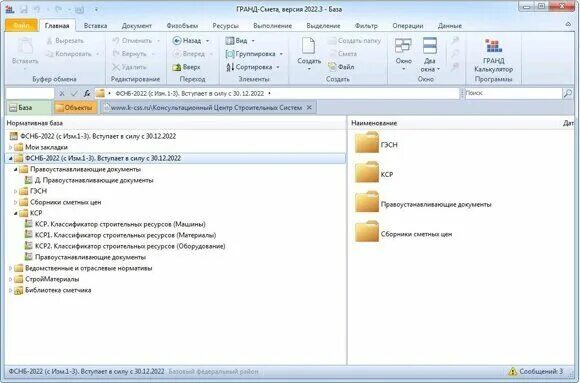Open the Ресурсы ribbon tab

tap(225, 26)
